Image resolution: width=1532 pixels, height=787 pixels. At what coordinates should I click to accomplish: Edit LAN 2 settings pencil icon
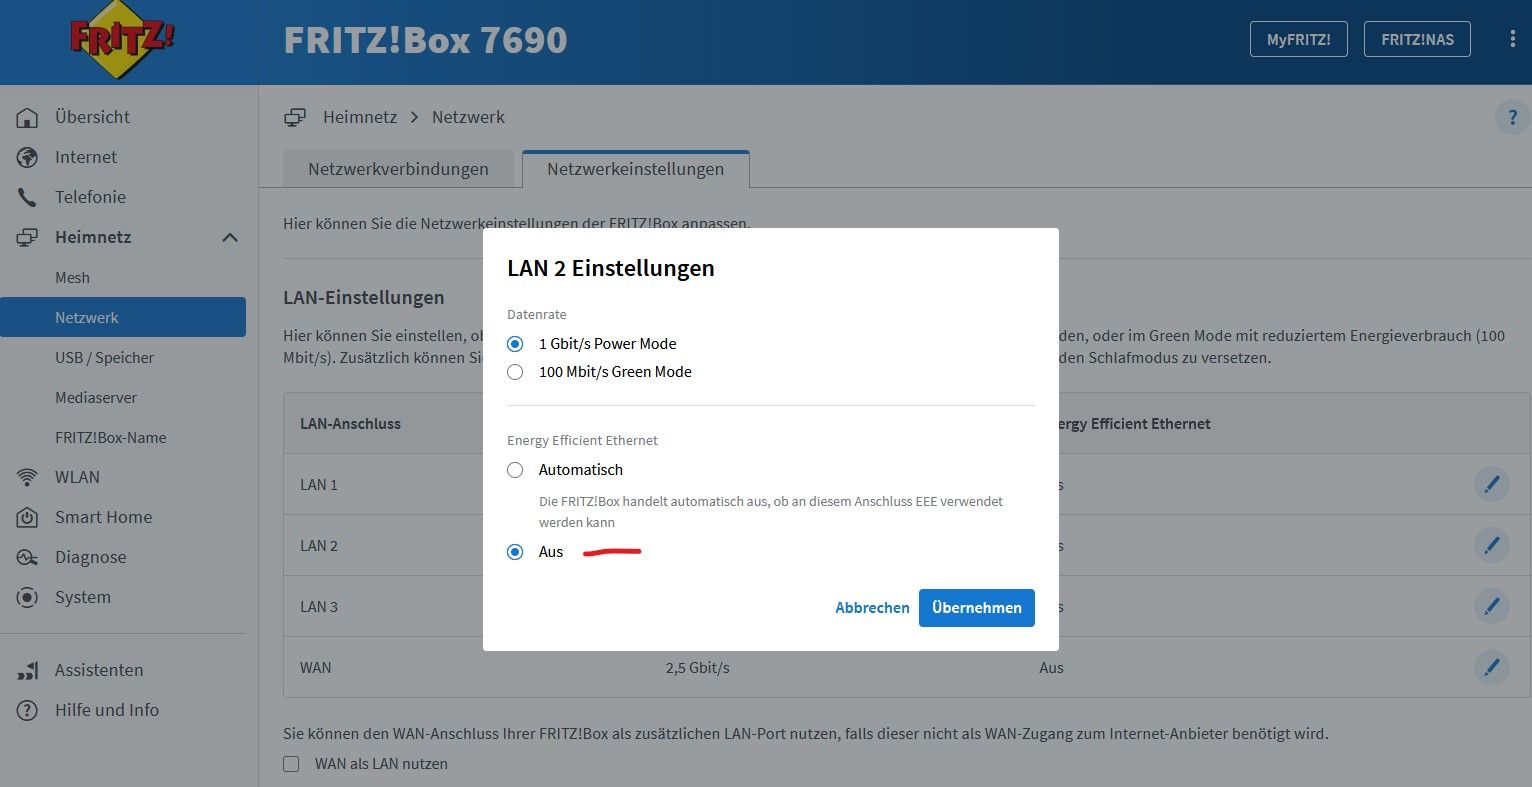pos(1491,546)
